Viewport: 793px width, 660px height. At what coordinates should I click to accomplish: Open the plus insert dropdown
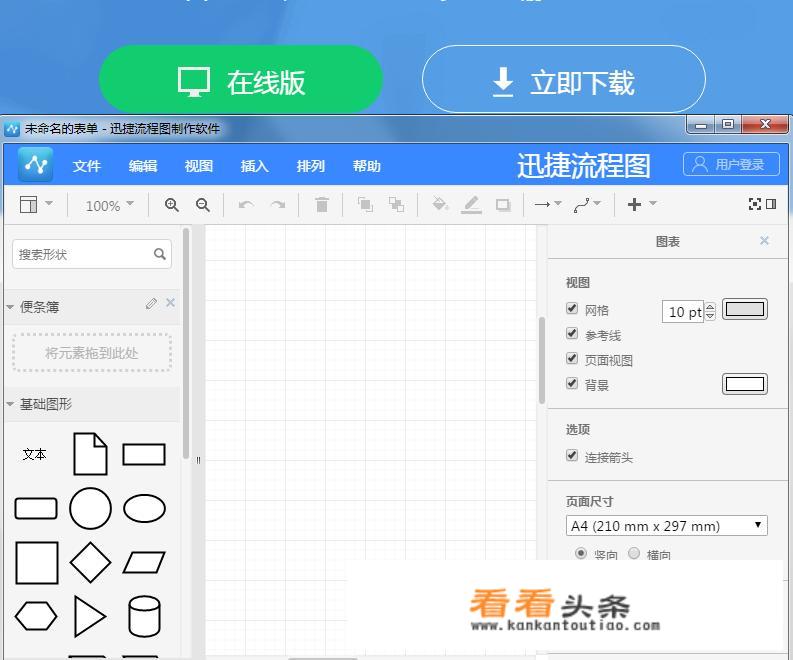(x=641, y=204)
